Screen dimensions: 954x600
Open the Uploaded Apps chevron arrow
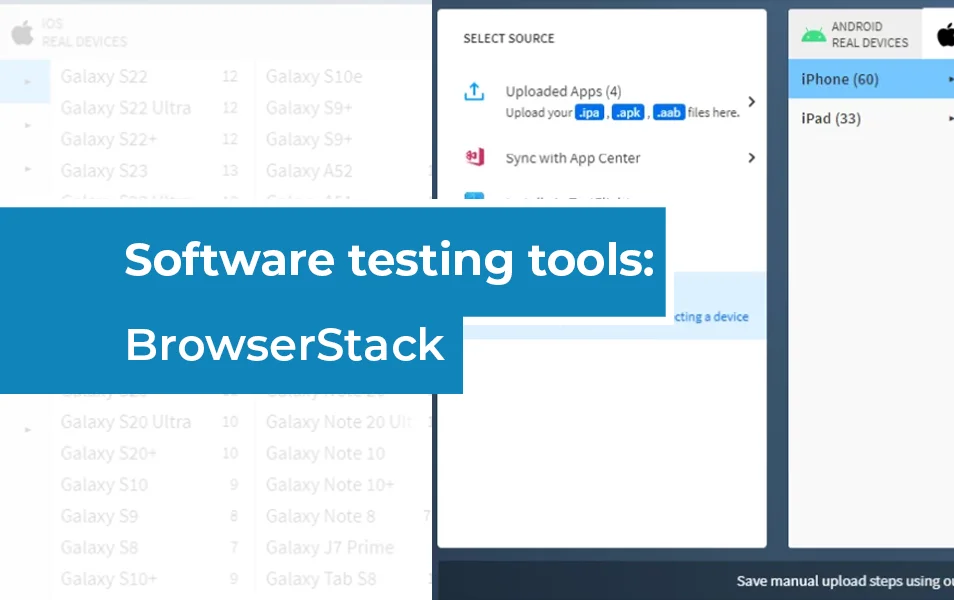click(751, 100)
